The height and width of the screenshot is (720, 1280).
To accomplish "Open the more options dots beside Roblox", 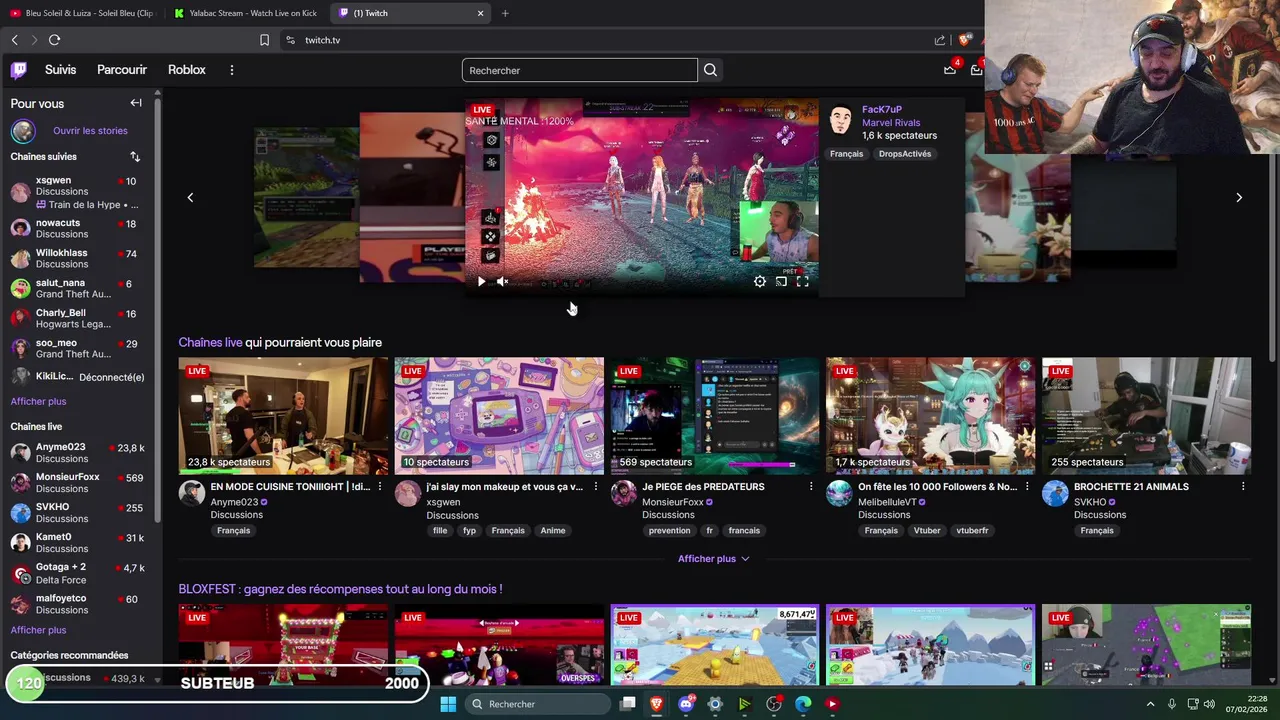I will click(x=232, y=70).
